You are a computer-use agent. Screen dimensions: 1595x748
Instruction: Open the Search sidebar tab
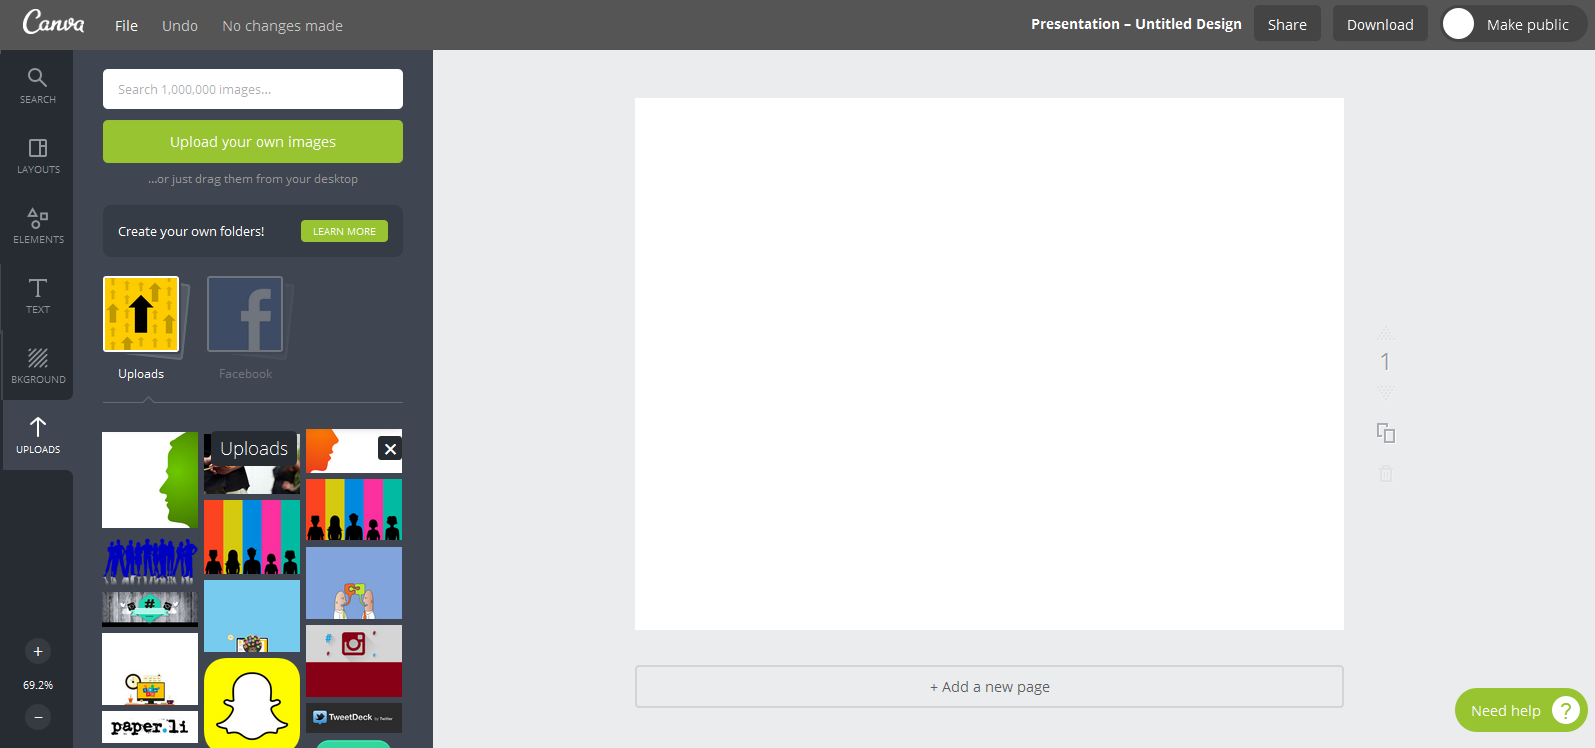[37, 86]
